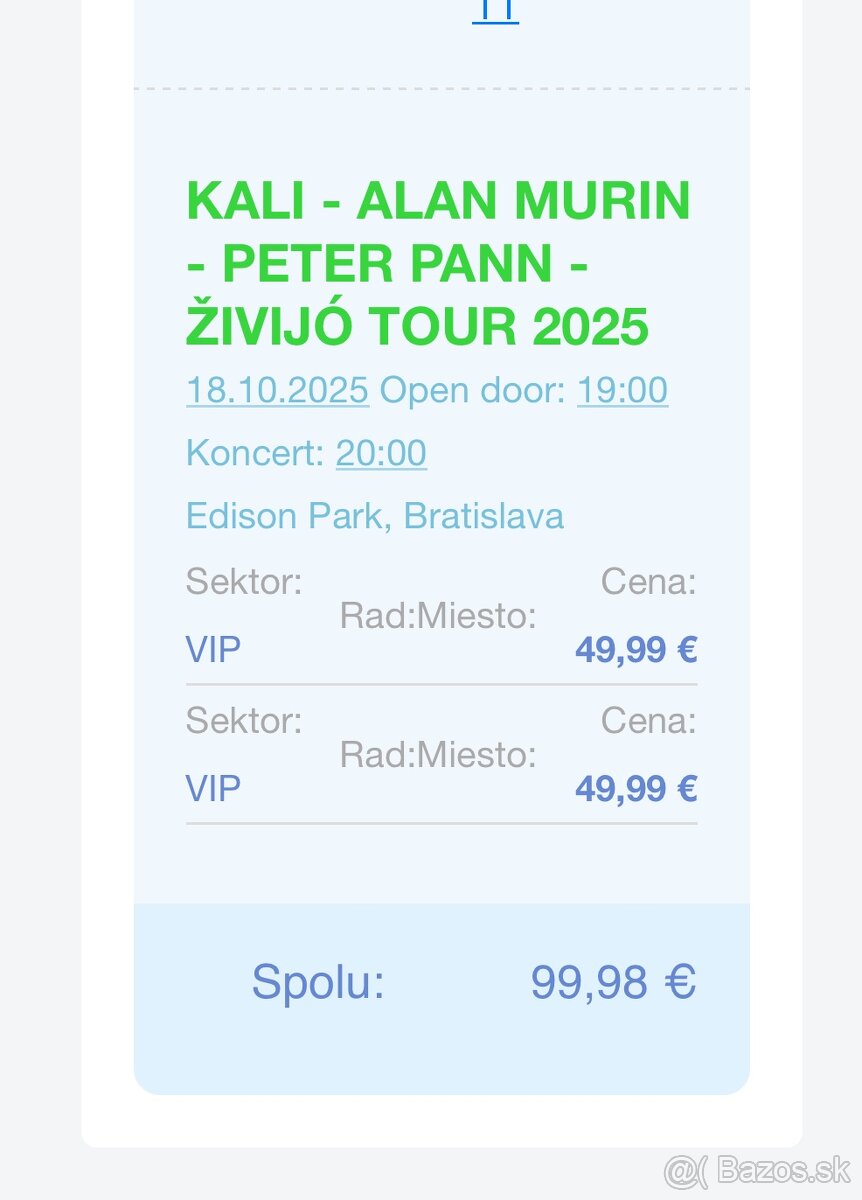The height and width of the screenshot is (1200, 862).
Task: Click the second Rad:Miesto label
Action: 438,755
